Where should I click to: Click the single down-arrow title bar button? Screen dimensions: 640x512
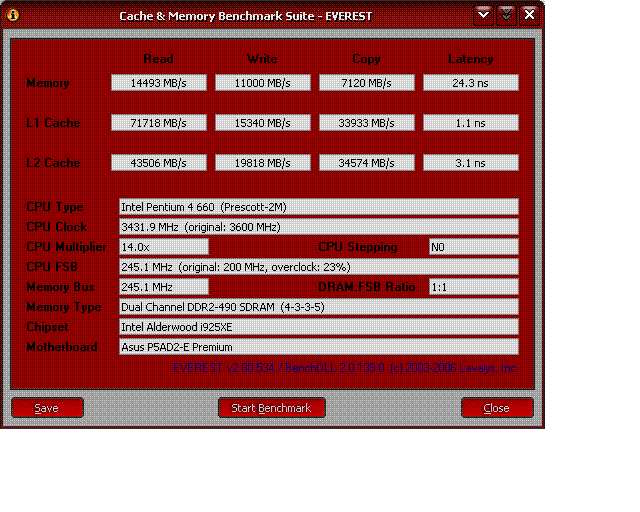(484, 16)
